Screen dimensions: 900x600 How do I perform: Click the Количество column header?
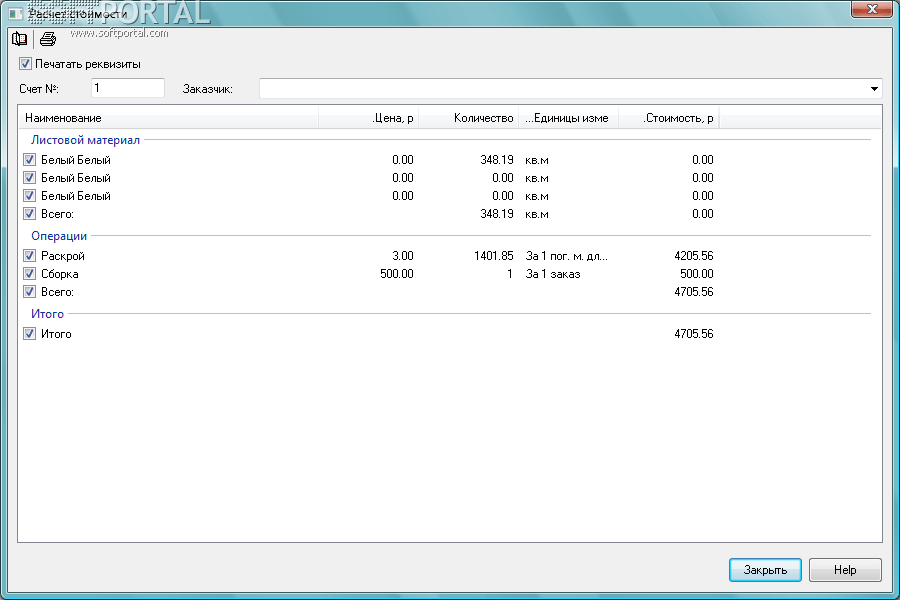point(468,118)
